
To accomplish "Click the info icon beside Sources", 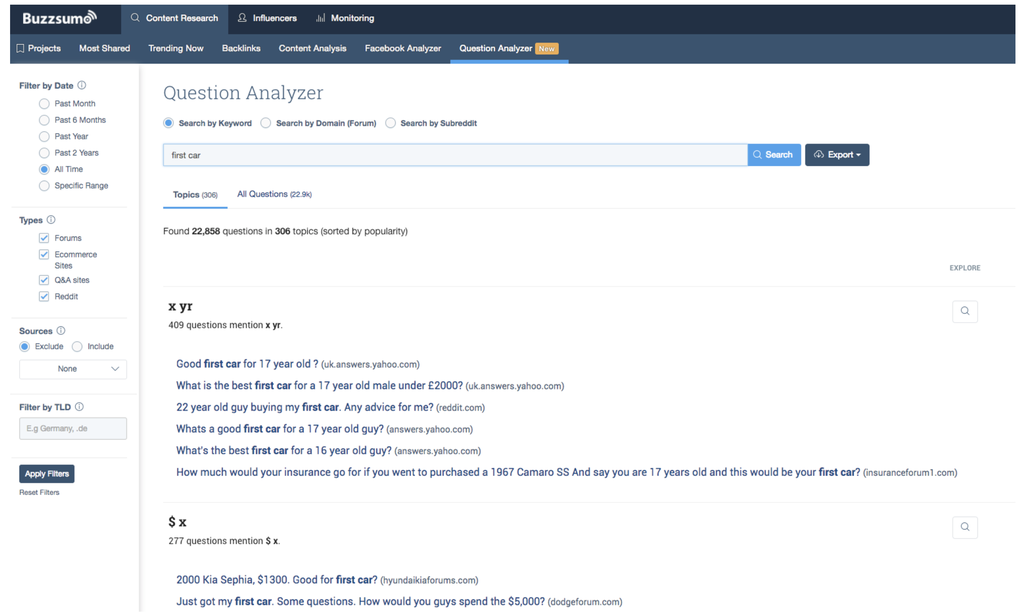I will pyautogui.click(x=61, y=331).
